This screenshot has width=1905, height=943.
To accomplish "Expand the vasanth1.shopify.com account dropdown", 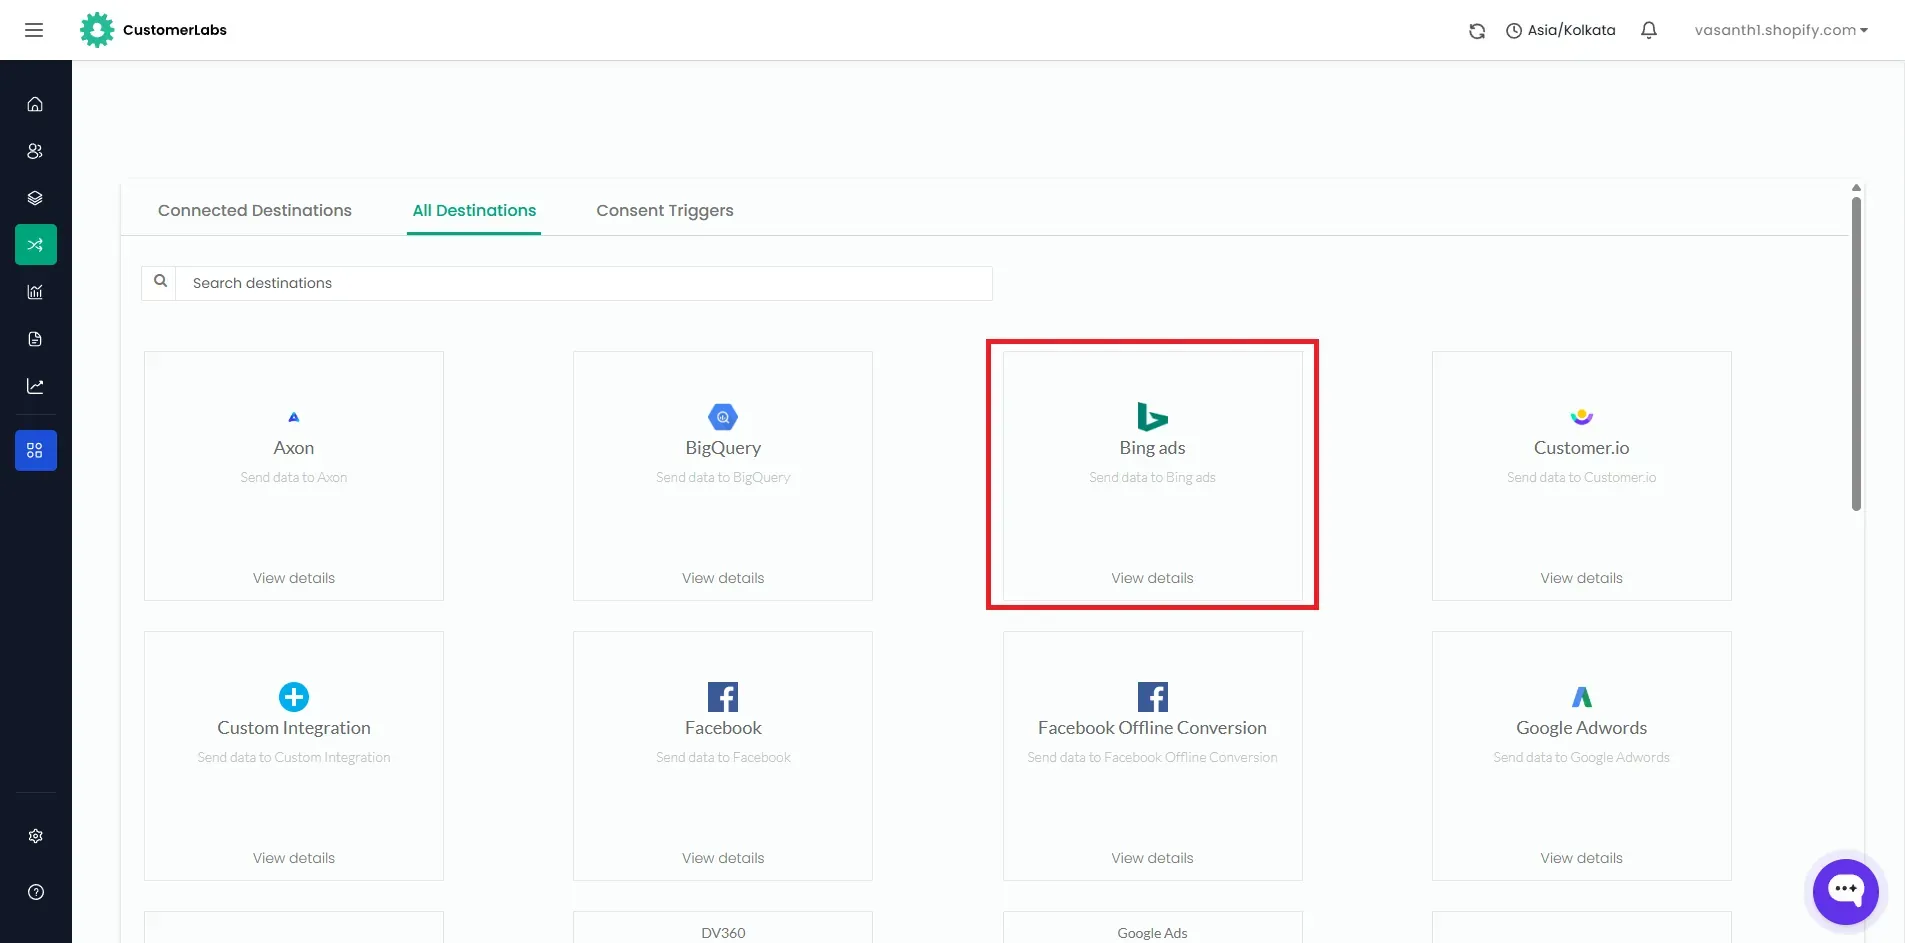I will point(1781,30).
